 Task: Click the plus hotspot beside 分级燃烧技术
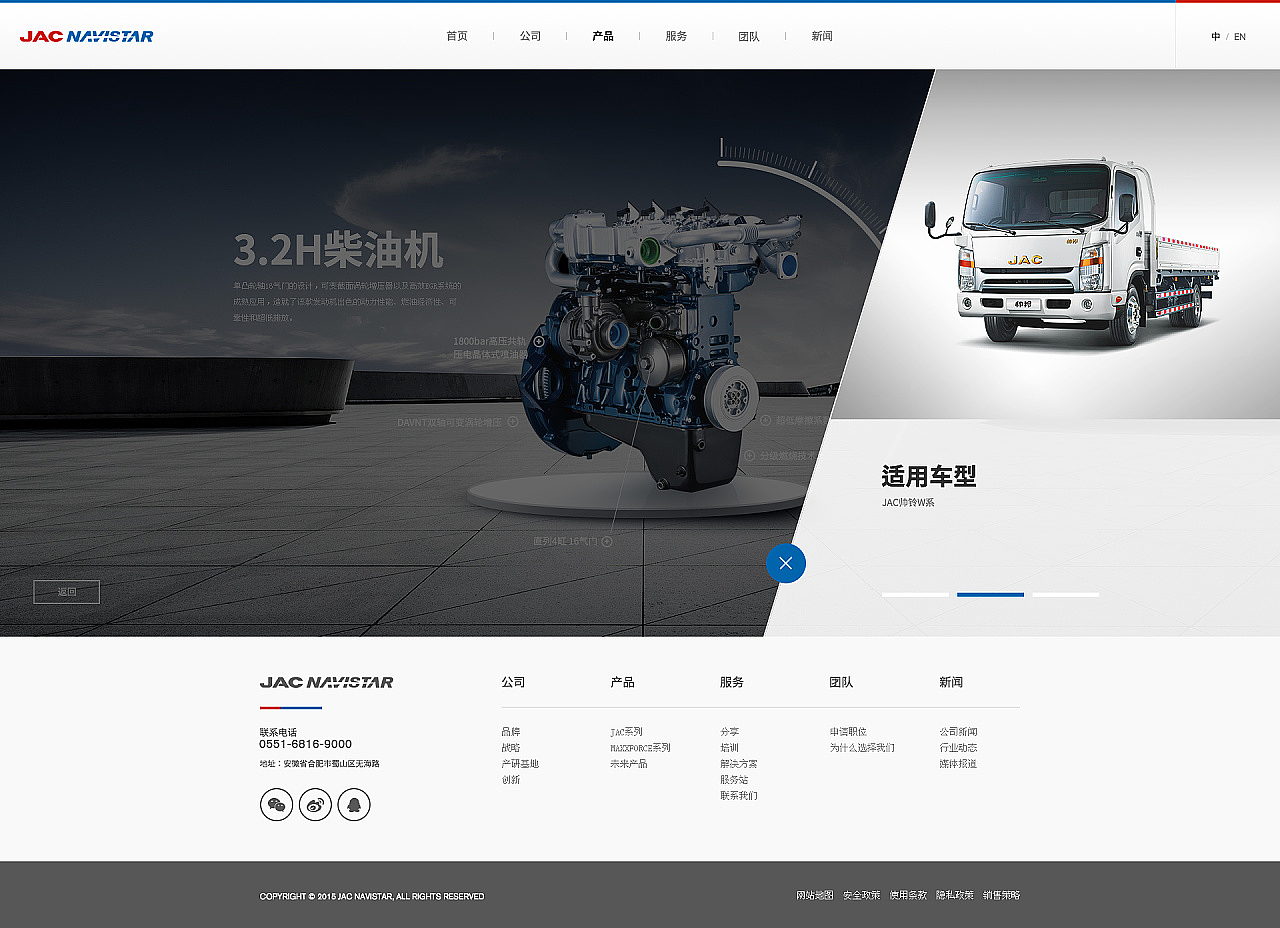pos(750,455)
